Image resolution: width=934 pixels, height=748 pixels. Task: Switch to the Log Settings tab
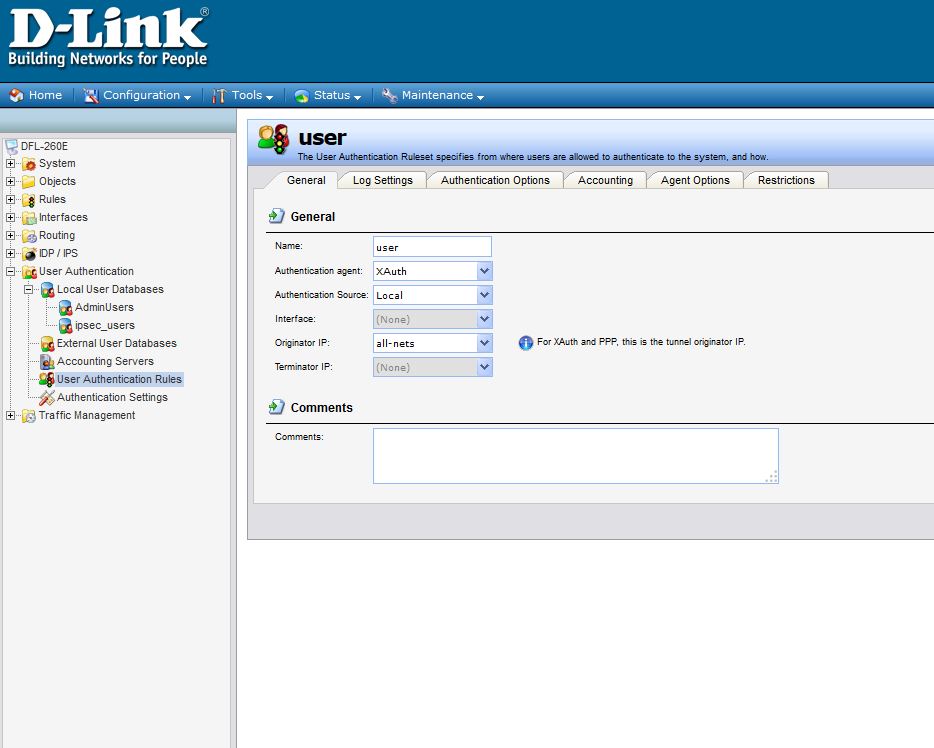coord(382,180)
